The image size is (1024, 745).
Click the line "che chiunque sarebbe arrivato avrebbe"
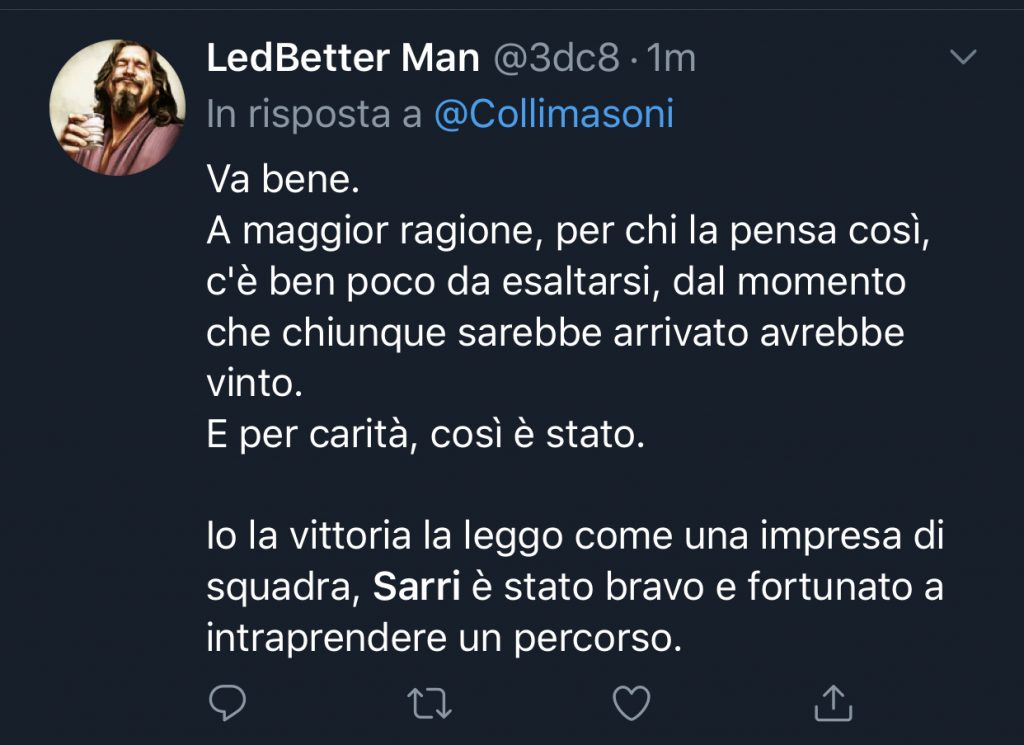pyautogui.click(x=555, y=333)
